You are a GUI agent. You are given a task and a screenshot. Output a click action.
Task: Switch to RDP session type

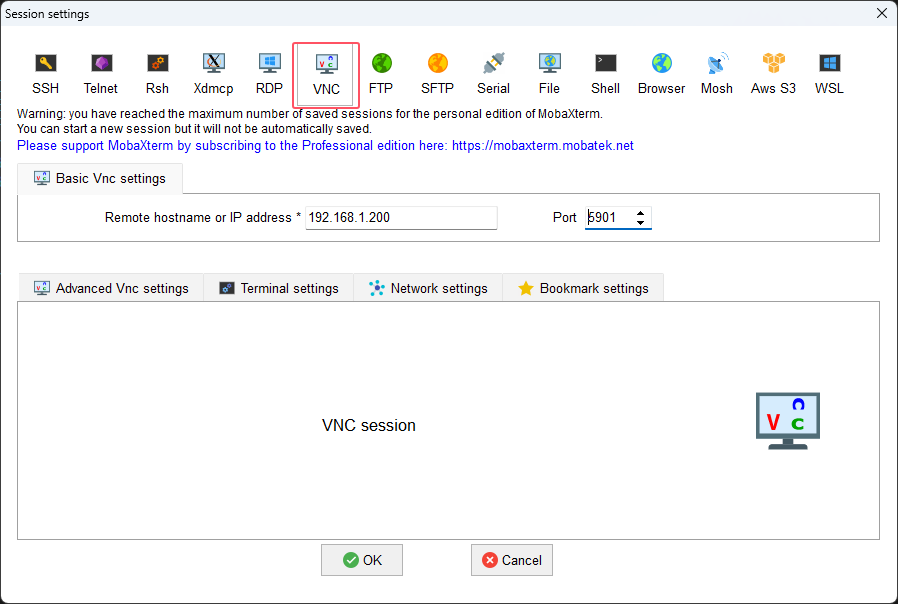269,74
